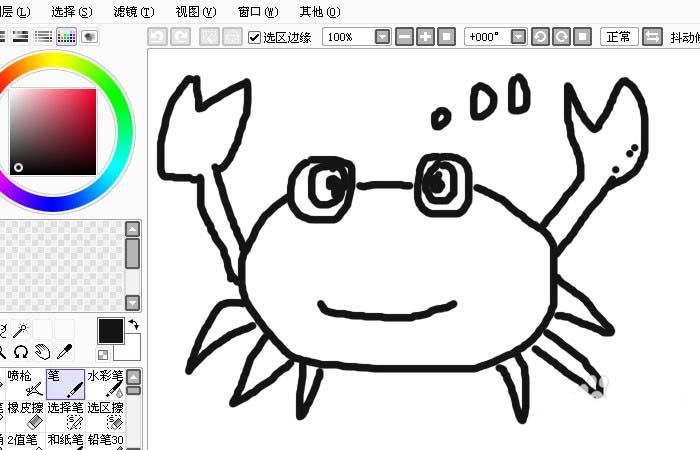Open the 选择(S) menu
Image resolution: width=700 pixels, height=450 pixels.
click(72, 12)
